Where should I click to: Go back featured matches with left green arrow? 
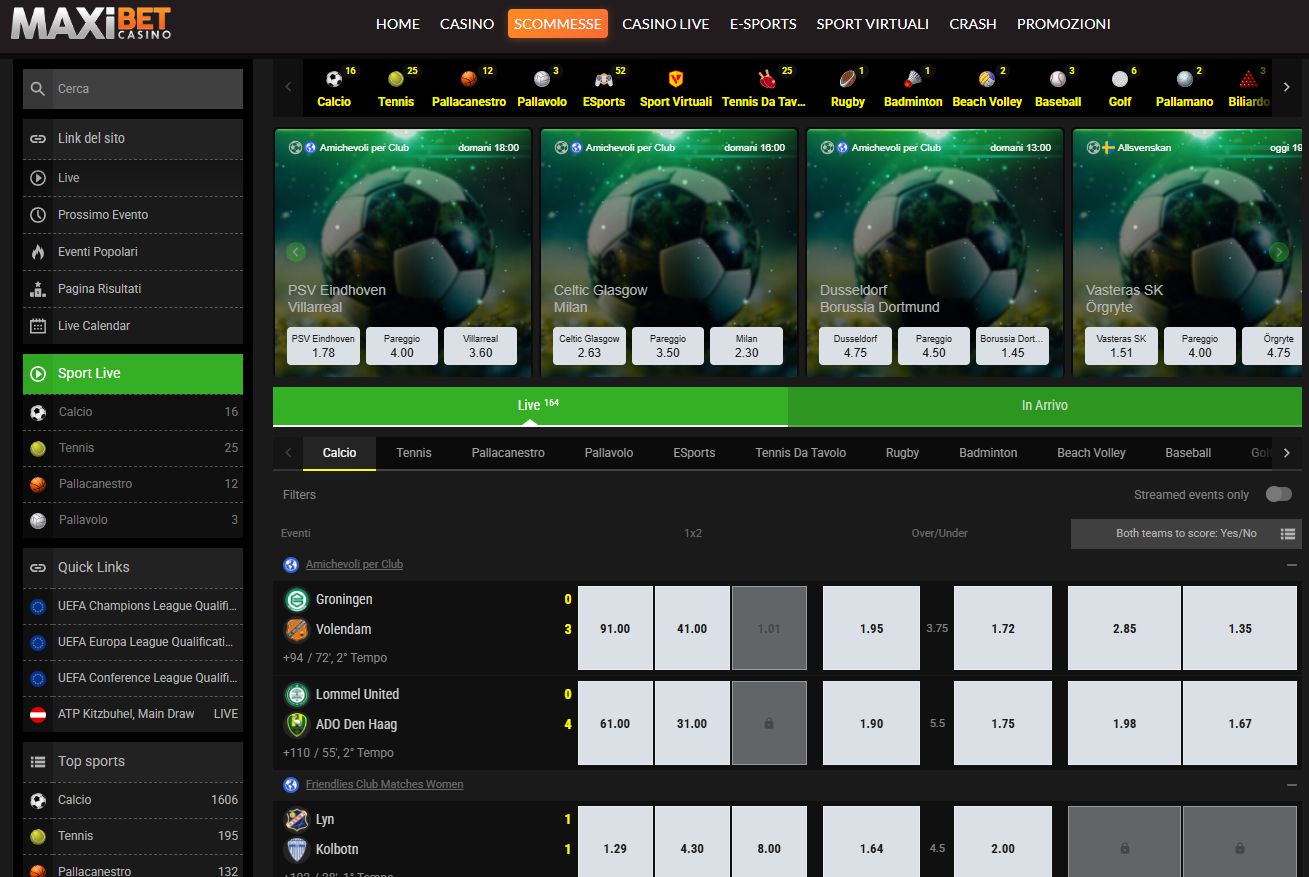click(x=295, y=252)
